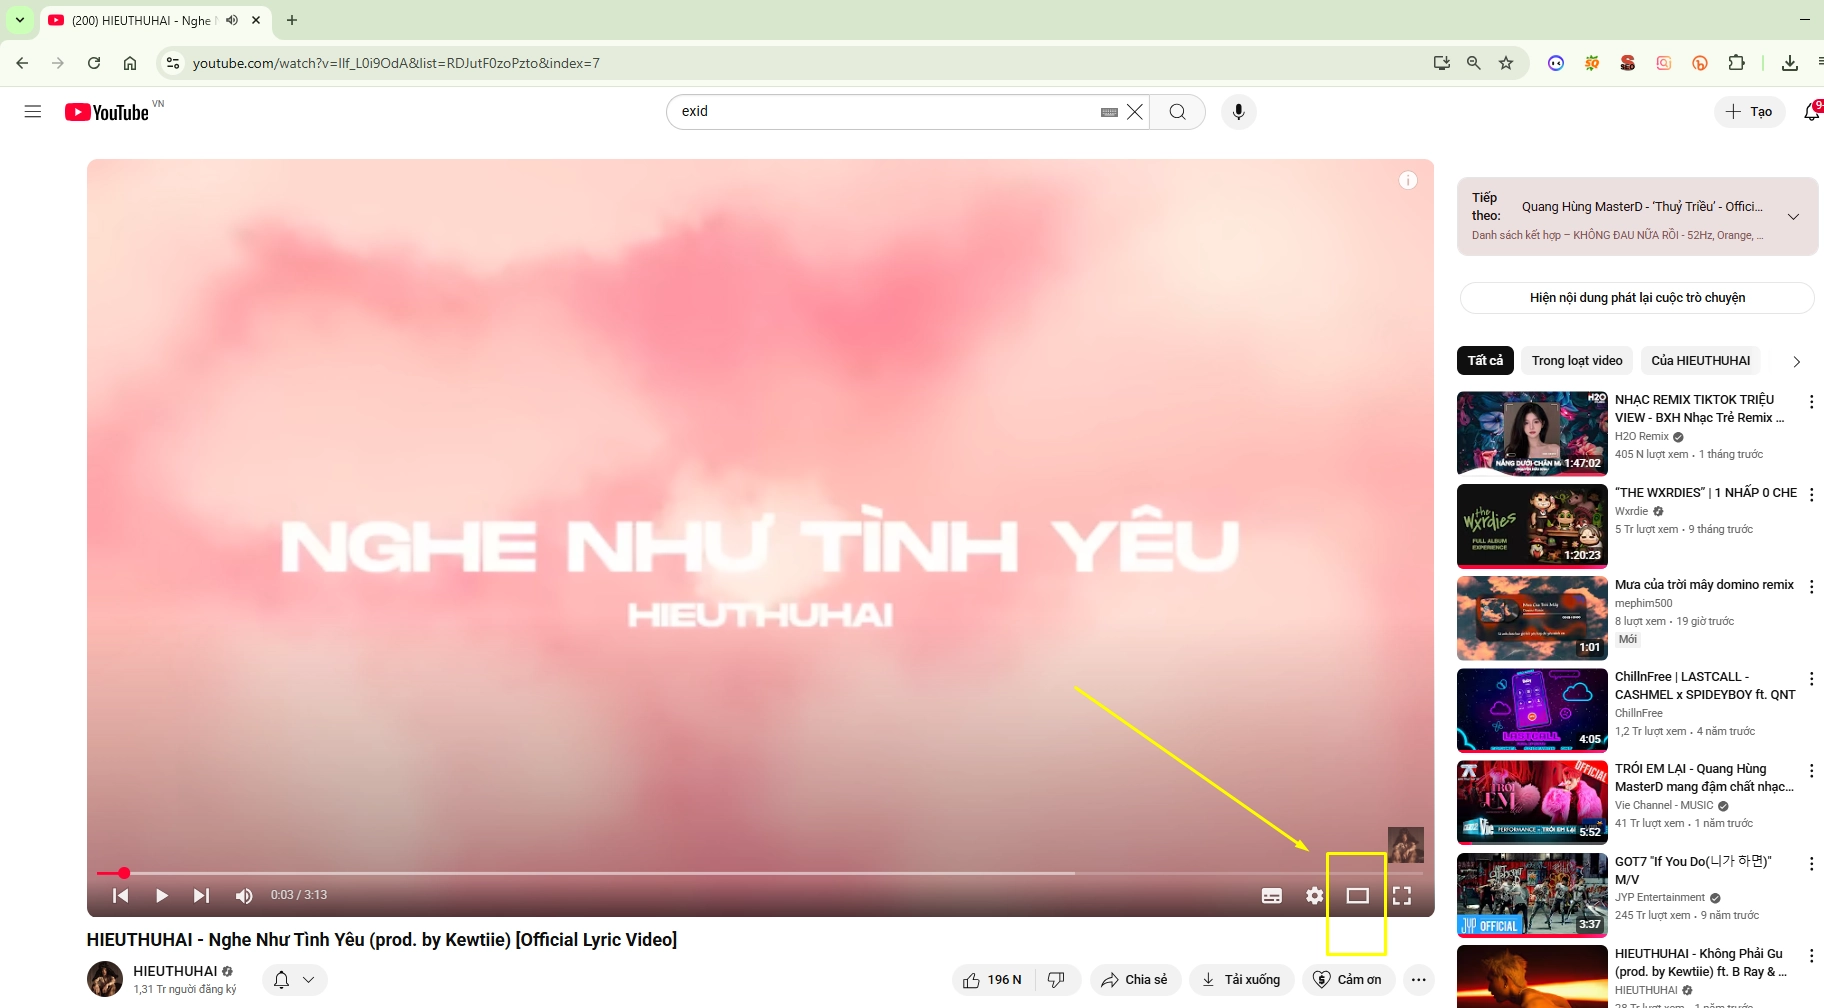Viewport: 1824px width, 1008px height.
Task: Open YouTube hamburger guide menu
Action: coord(33,112)
